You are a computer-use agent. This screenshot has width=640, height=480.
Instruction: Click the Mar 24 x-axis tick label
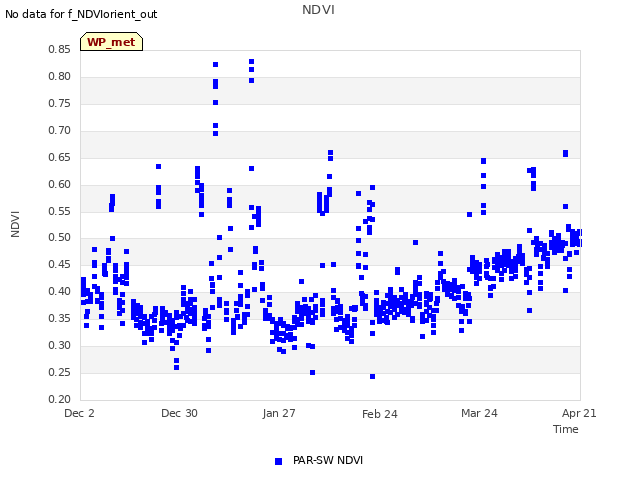[x=479, y=413]
